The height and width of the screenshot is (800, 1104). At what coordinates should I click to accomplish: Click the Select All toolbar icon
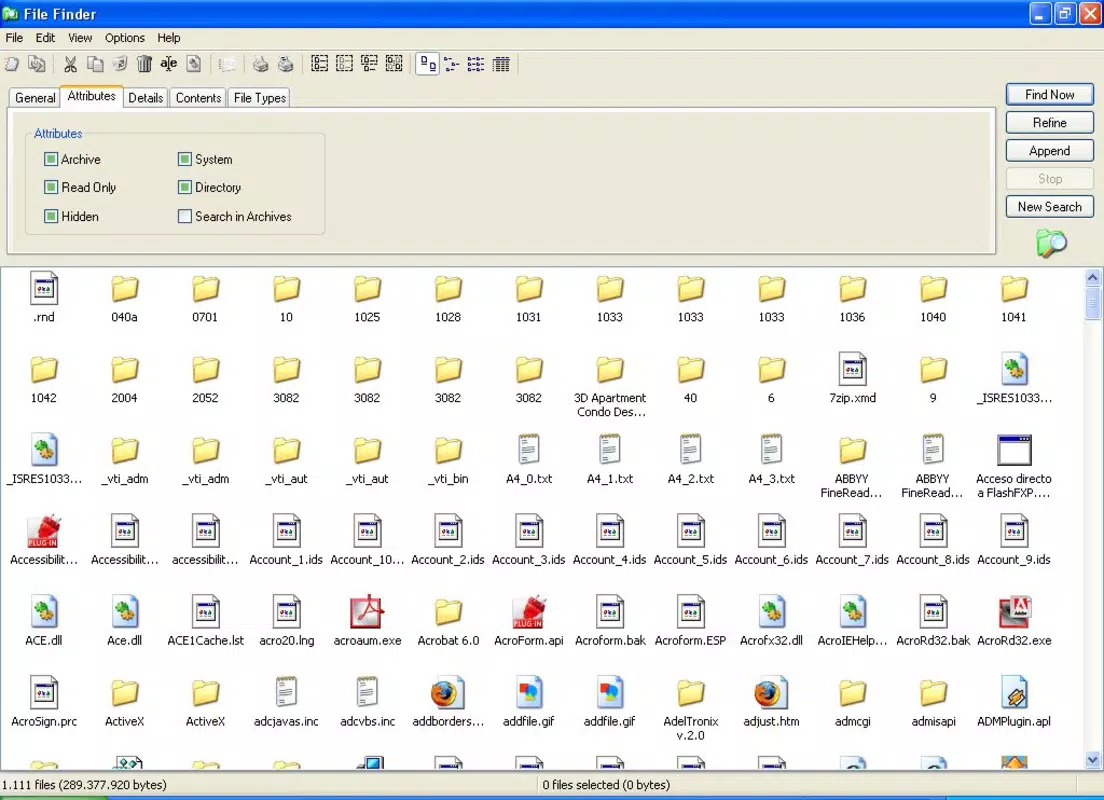[x=320, y=65]
